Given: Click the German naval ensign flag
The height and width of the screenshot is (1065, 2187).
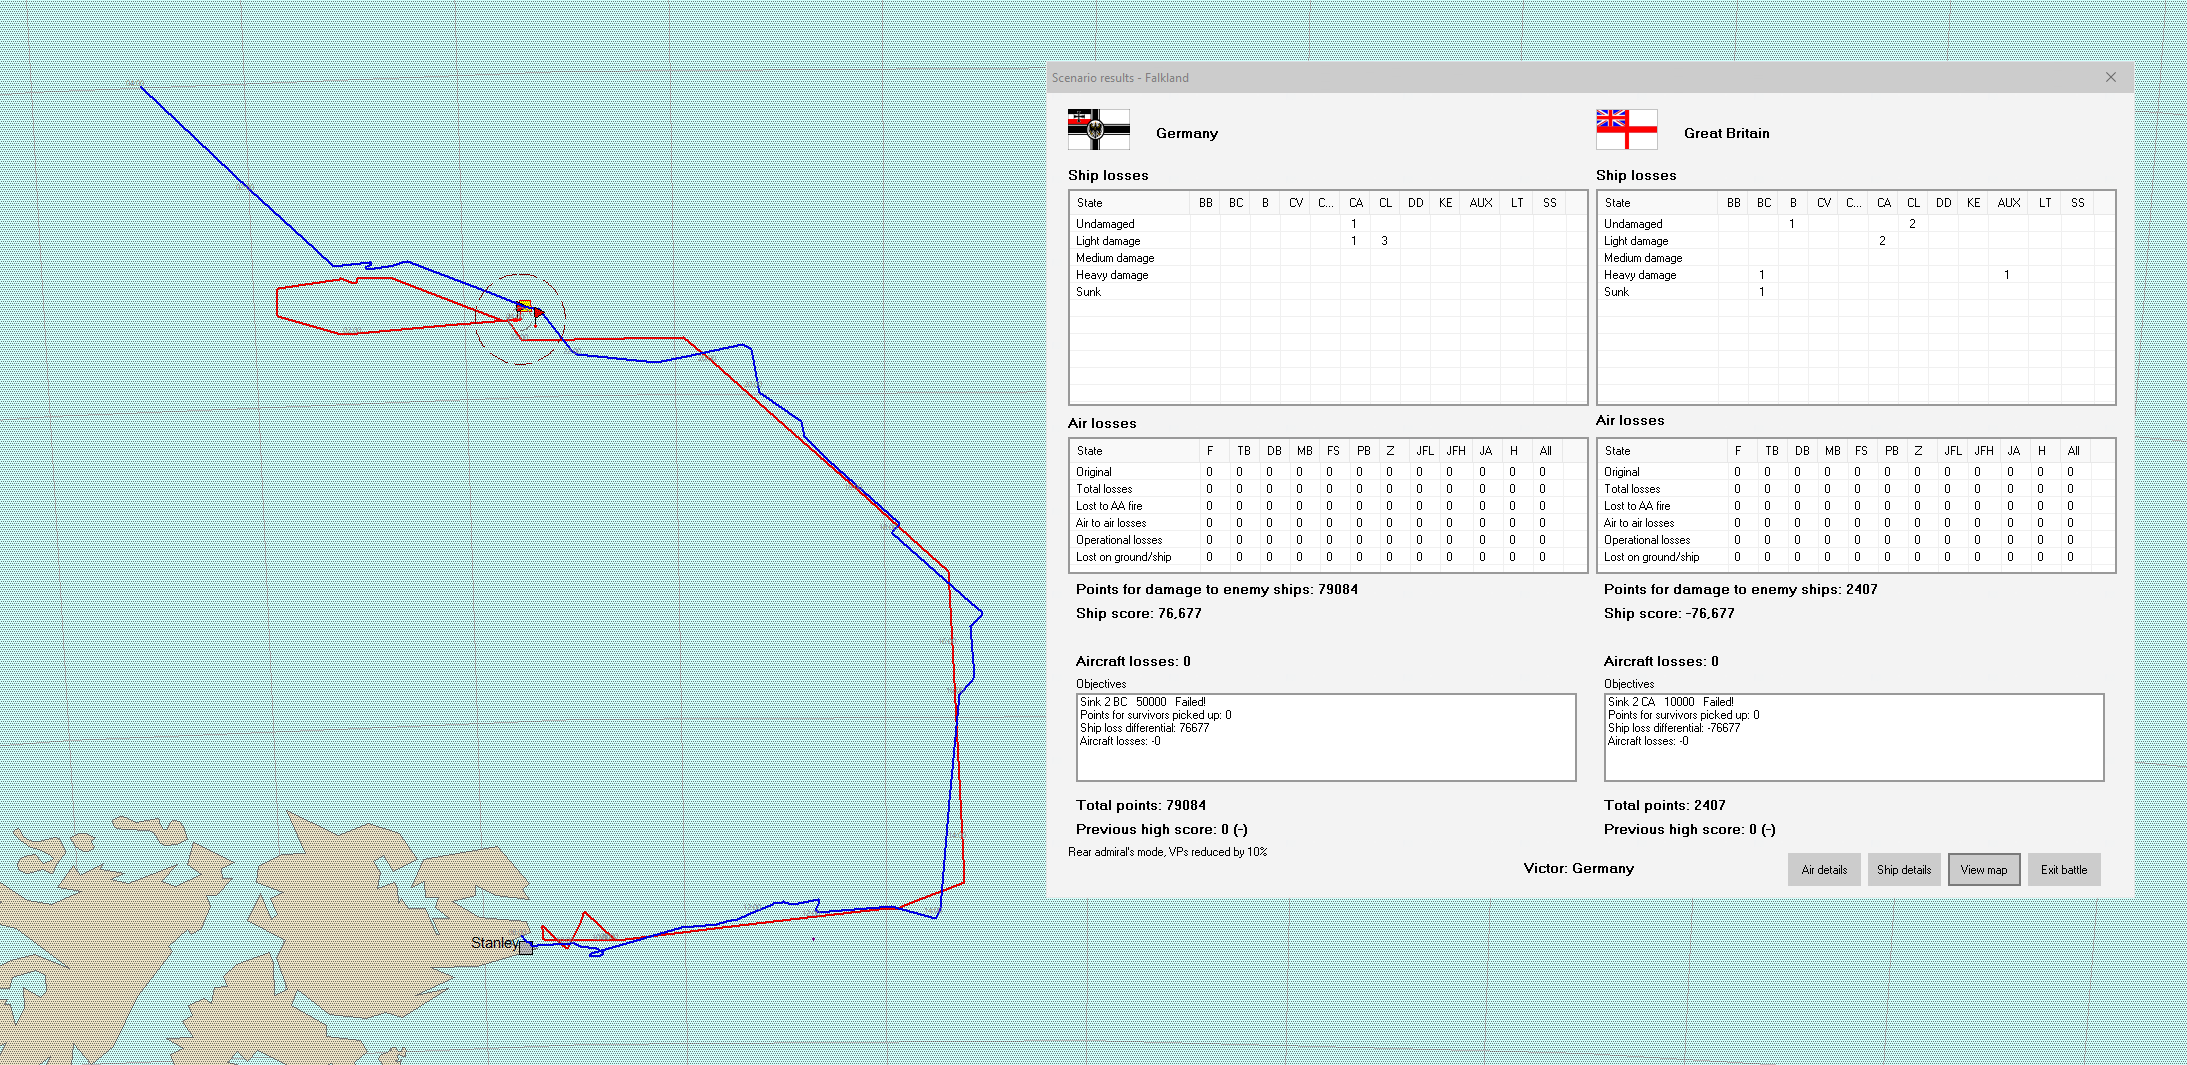Looking at the screenshot, I should point(1098,130).
